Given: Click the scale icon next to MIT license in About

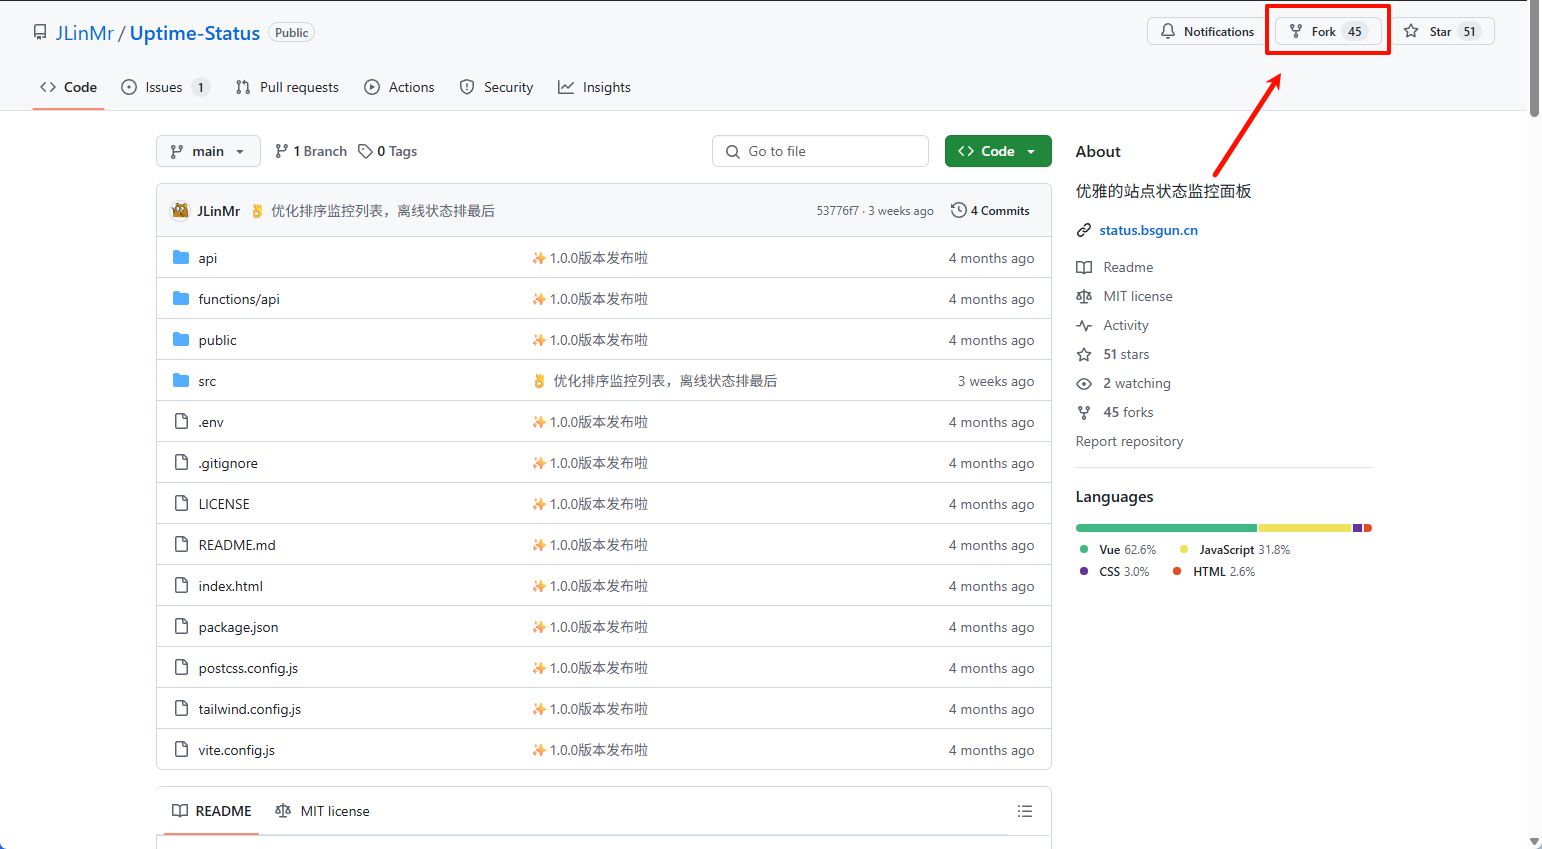Looking at the screenshot, I should (x=1084, y=296).
